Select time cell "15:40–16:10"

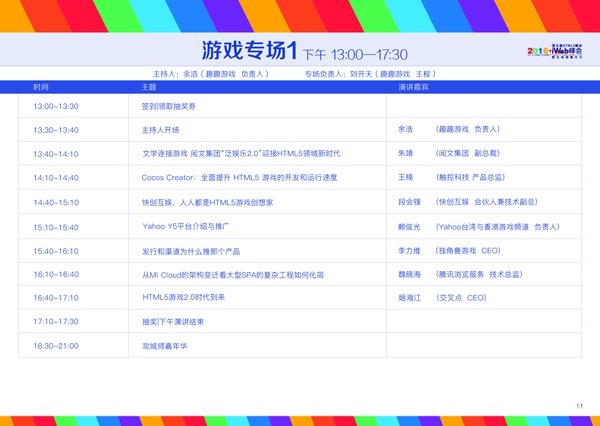point(56,251)
